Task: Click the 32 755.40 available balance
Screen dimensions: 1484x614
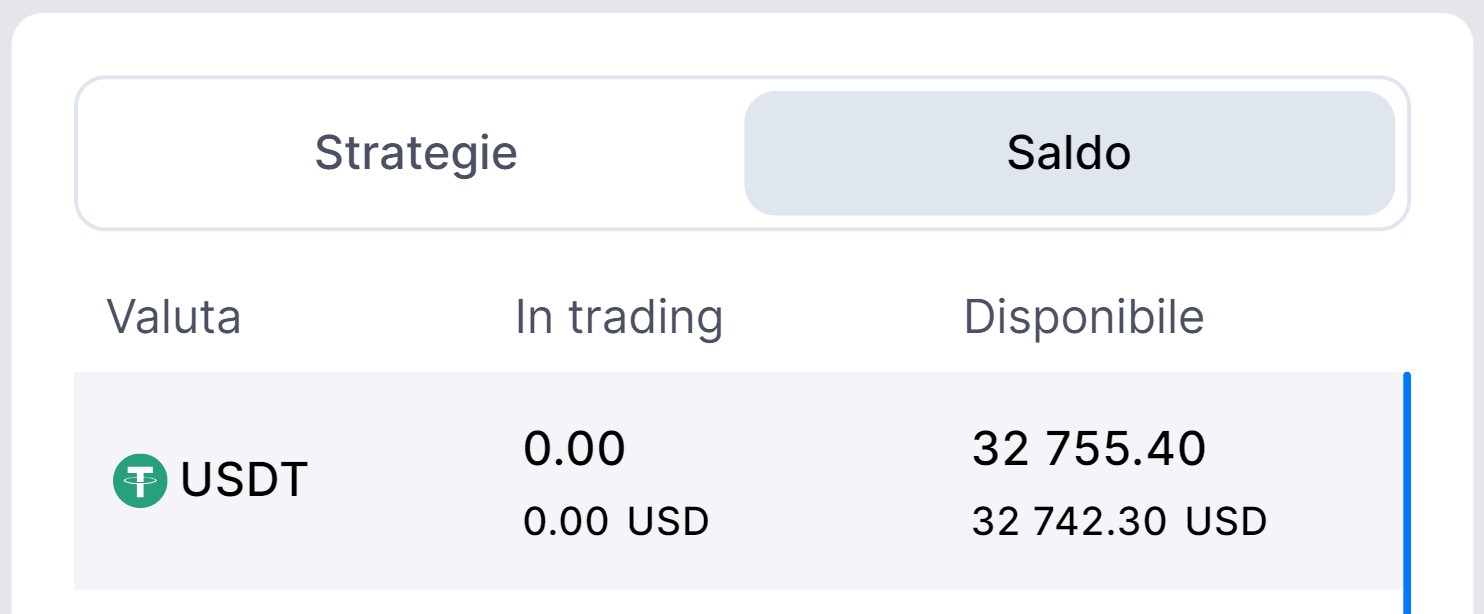Action: (1089, 449)
